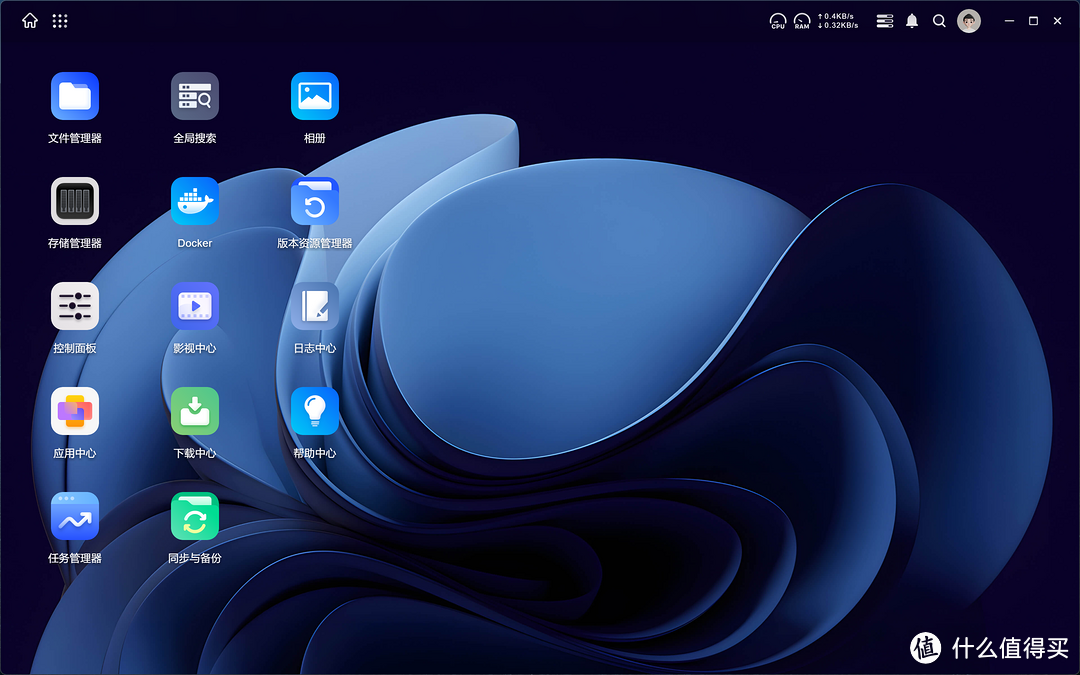This screenshot has width=1080, height=675.
Task: Open the 相册 photo album app
Action: click(x=315, y=97)
